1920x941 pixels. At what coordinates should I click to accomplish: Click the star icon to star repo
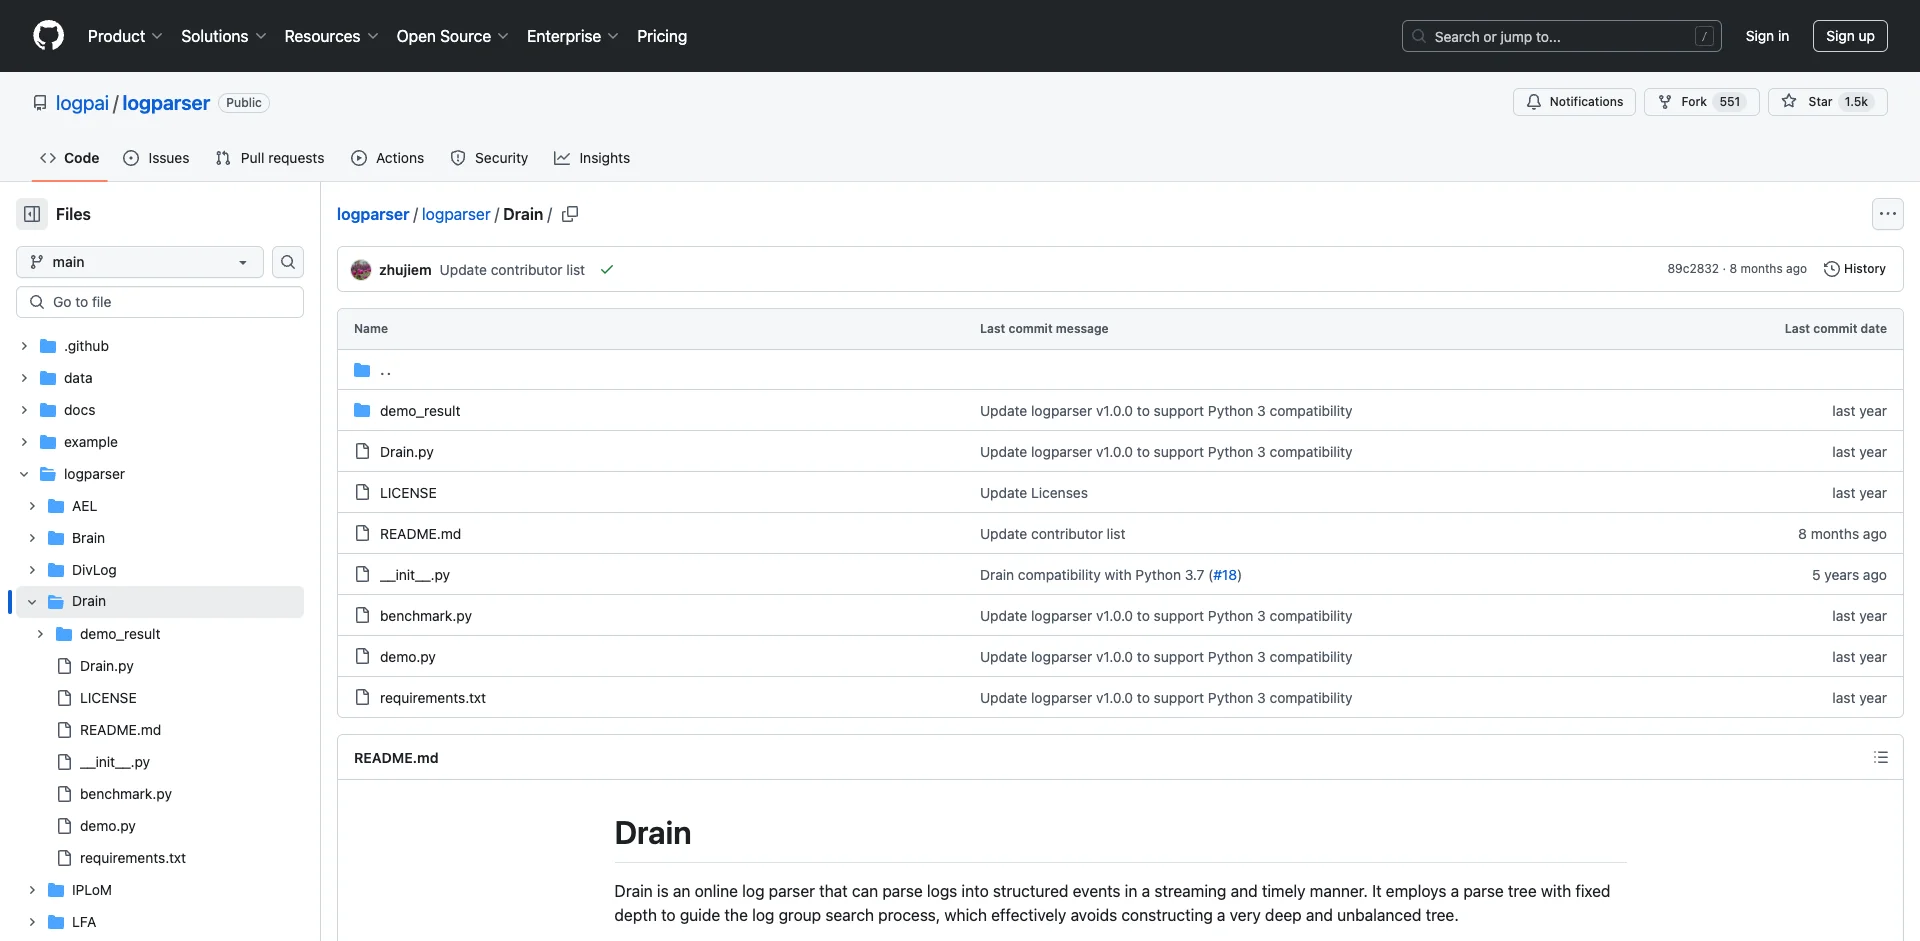coord(1789,102)
